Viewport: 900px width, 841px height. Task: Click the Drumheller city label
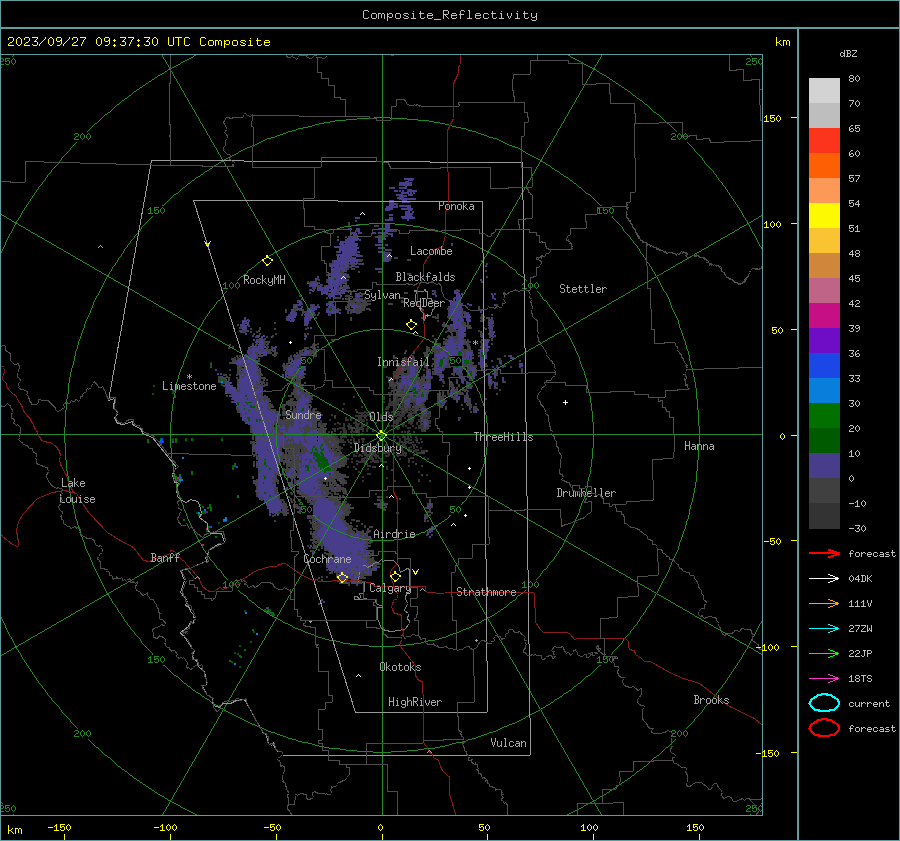pyautogui.click(x=586, y=493)
